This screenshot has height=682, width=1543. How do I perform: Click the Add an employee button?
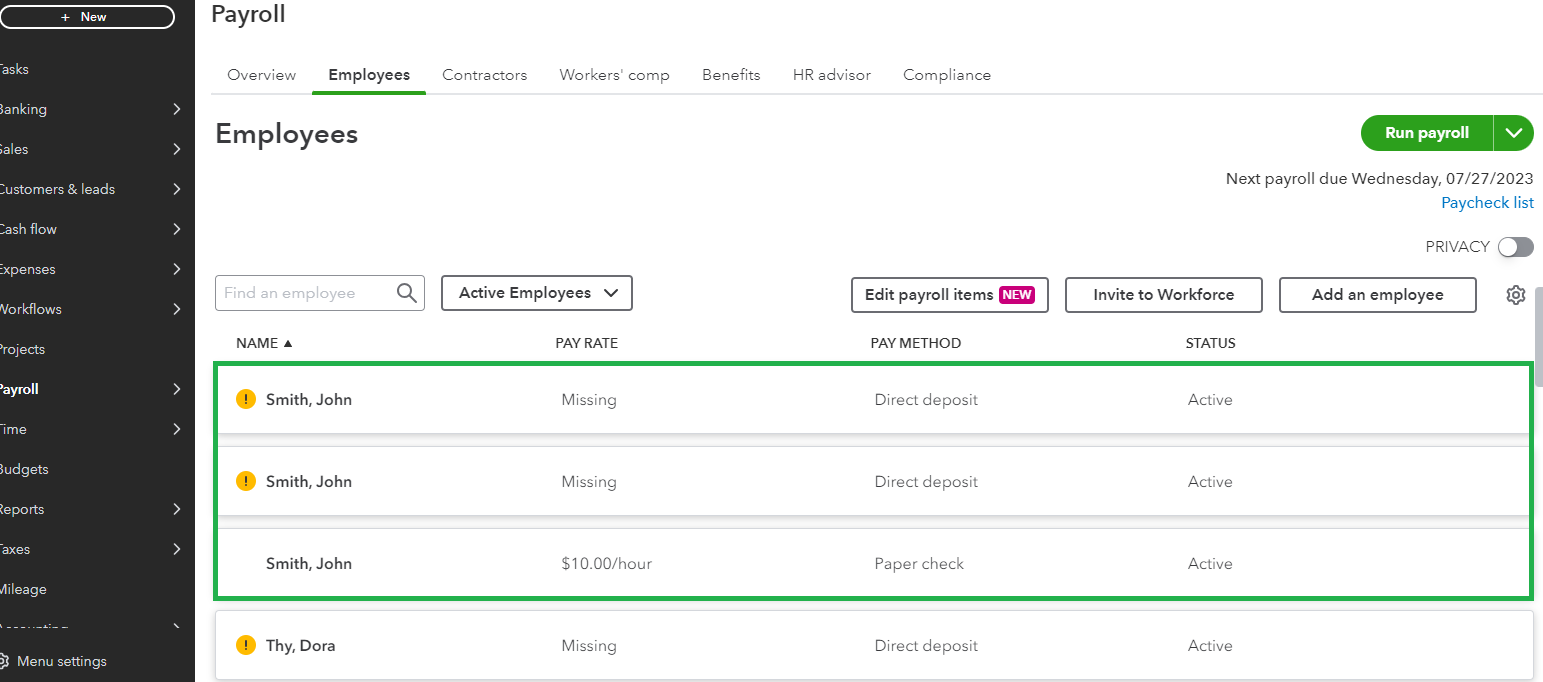pyautogui.click(x=1377, y=295)
